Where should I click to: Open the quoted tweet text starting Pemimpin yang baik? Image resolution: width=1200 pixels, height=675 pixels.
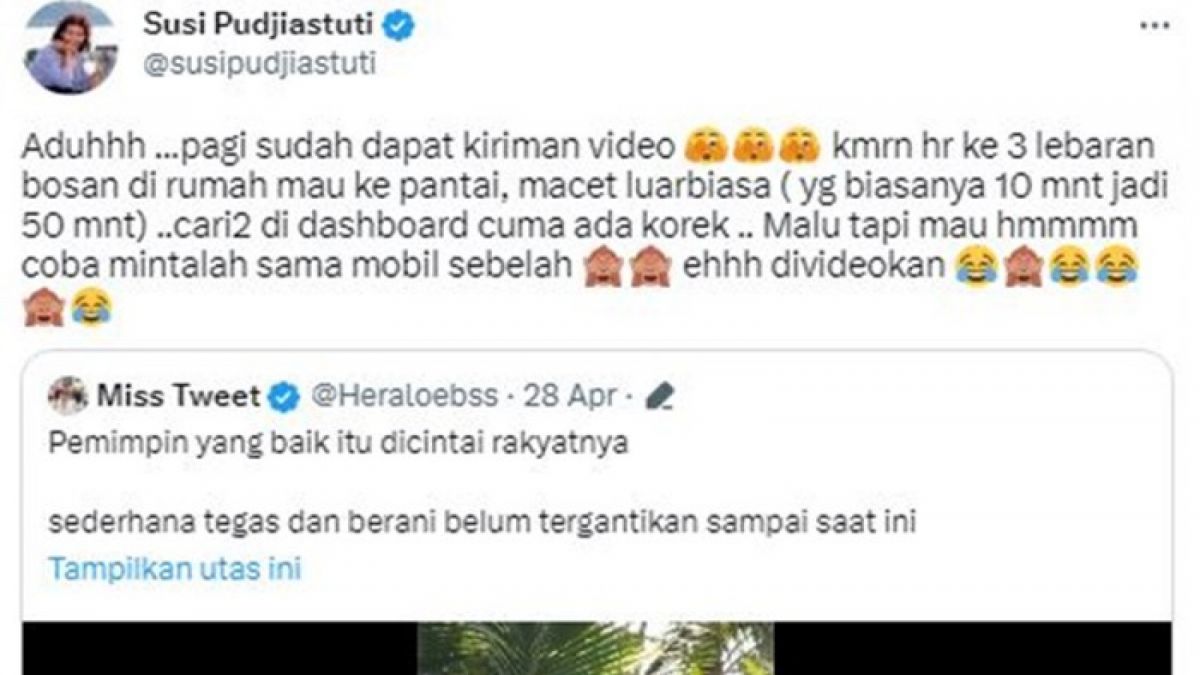click(339, 444)
